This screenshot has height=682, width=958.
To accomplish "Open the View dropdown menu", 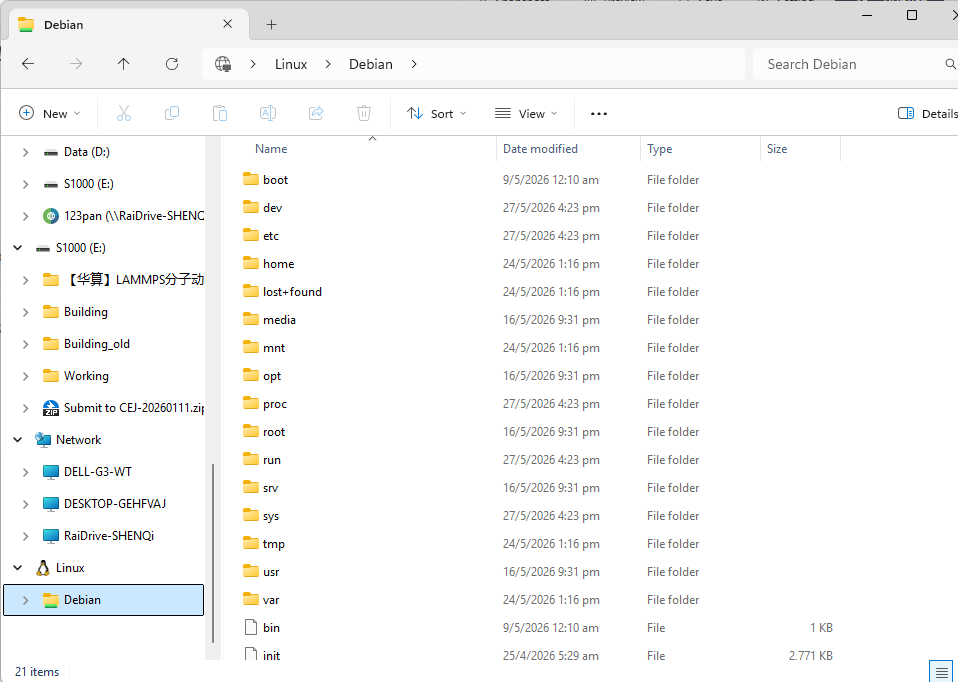I will tap(526, 114).
